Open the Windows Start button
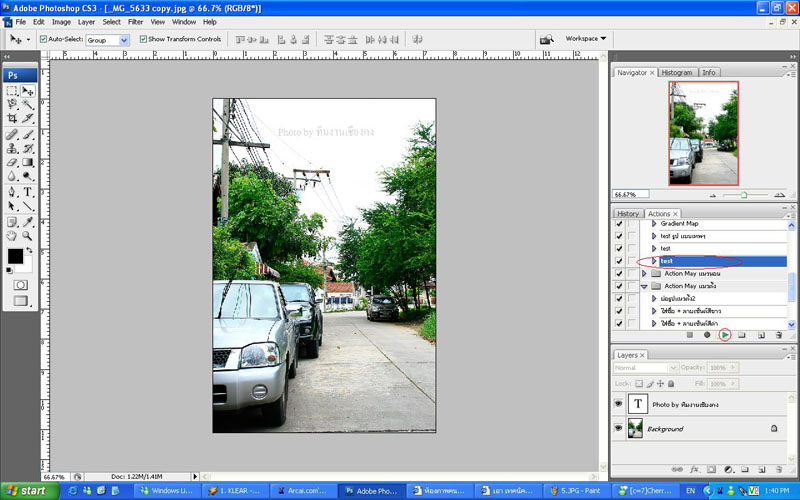 (x=29, y=491)
